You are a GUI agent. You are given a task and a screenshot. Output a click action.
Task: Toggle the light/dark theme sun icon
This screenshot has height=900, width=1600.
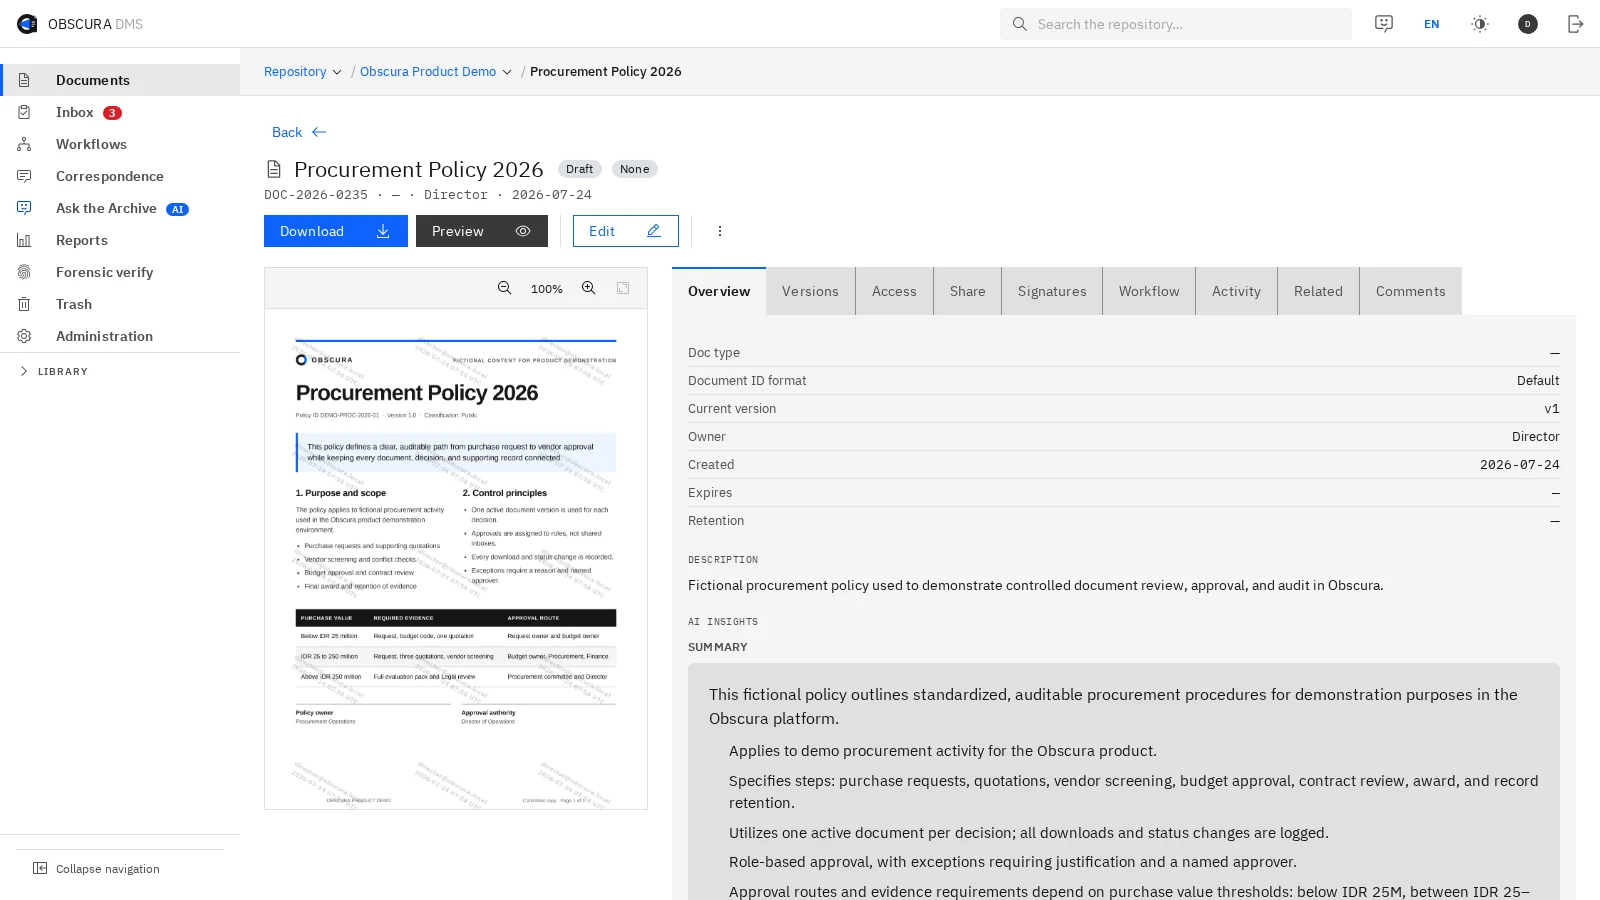(1480, 24)
